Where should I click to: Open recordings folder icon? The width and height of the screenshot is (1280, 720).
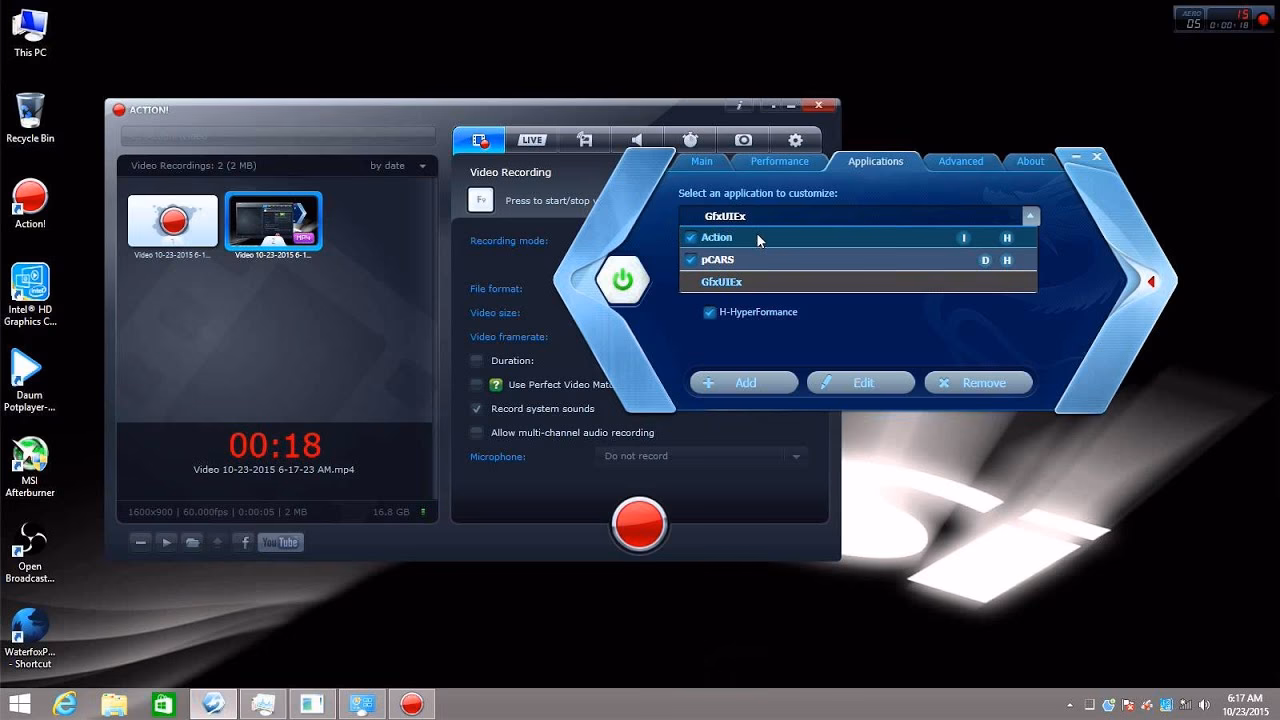point(193,542)
